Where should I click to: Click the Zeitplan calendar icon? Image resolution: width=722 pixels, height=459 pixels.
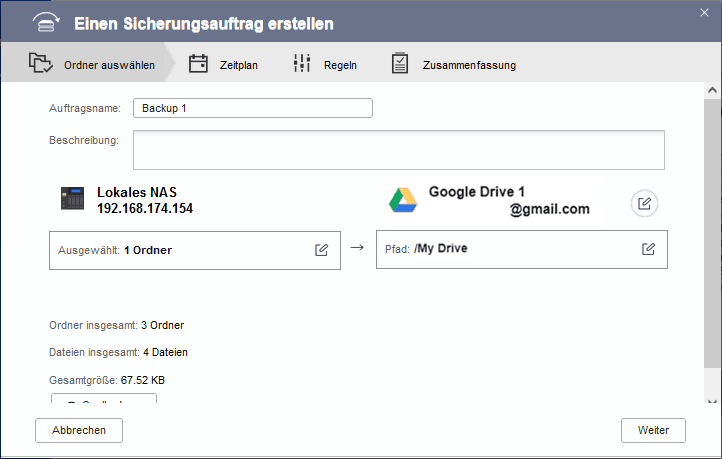tap(199, 65)
